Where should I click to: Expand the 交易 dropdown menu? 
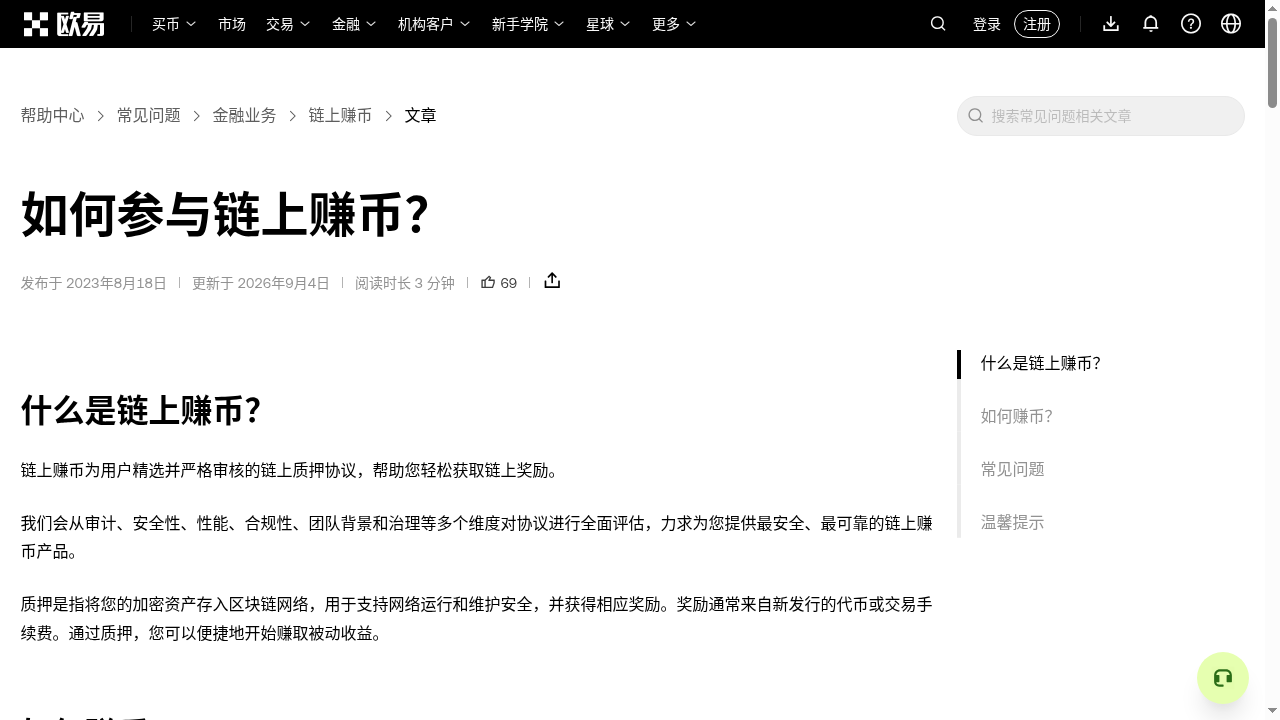point(288,24)
